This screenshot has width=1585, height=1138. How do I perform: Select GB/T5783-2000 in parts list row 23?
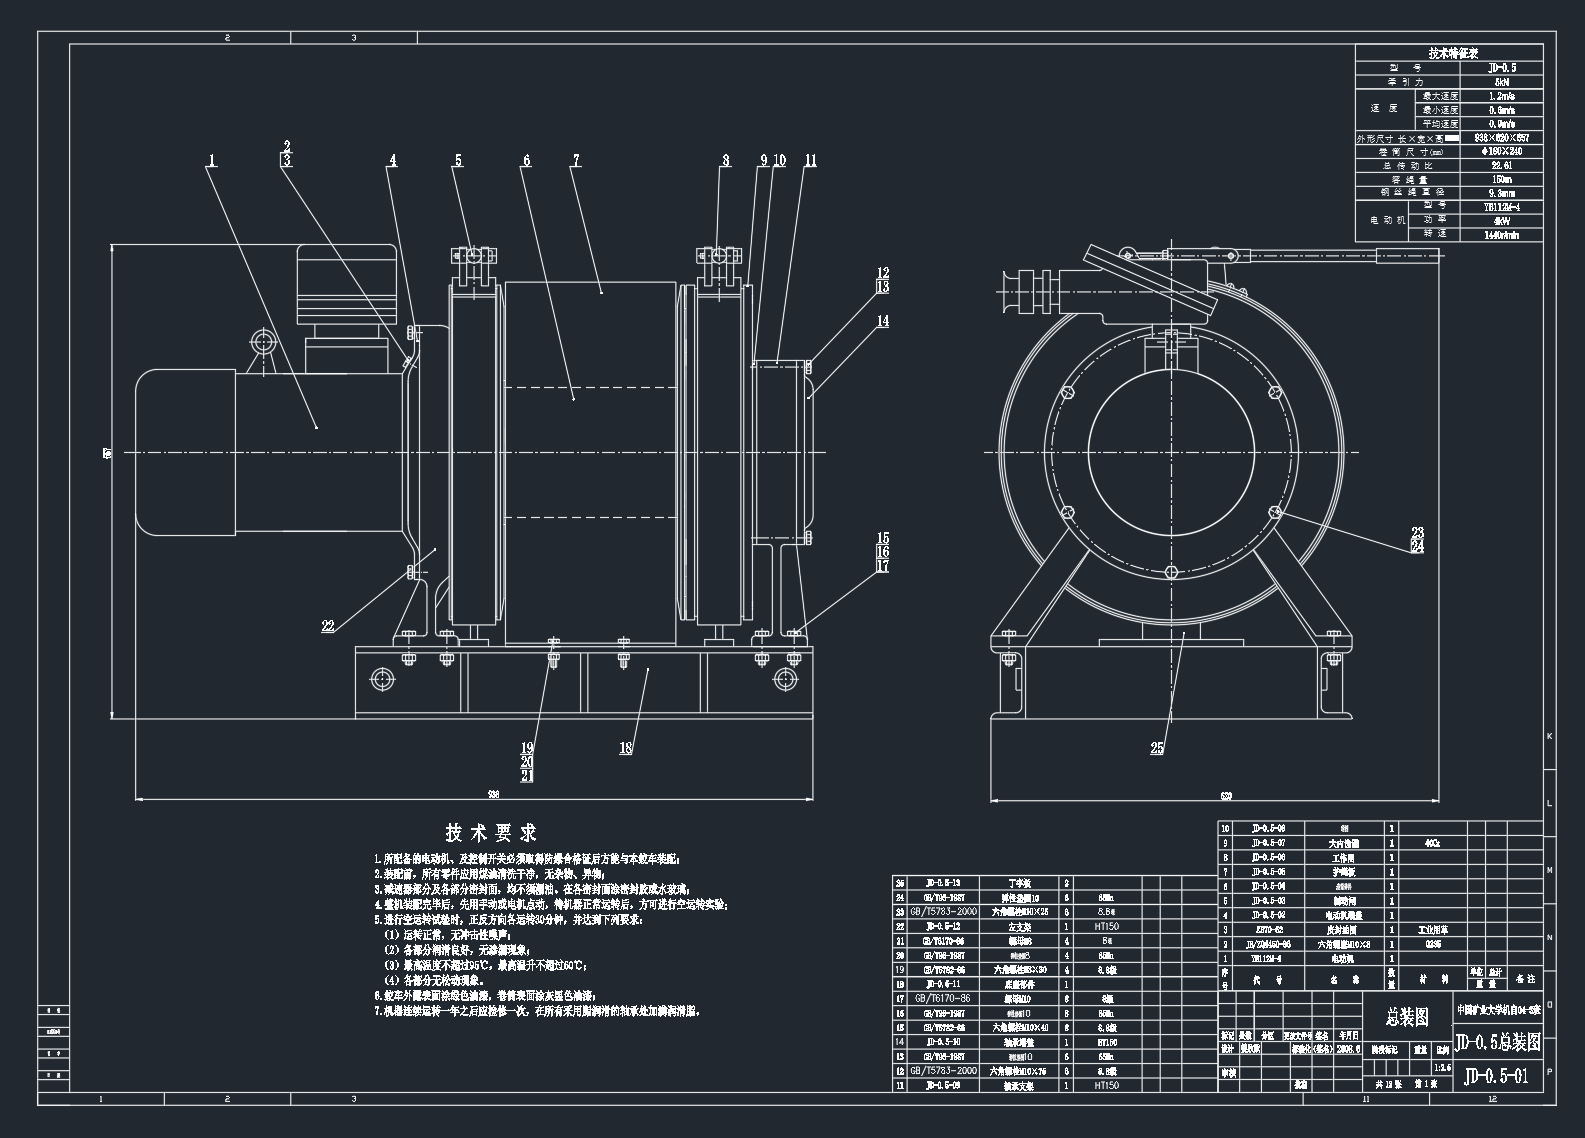tap(943, 912)
